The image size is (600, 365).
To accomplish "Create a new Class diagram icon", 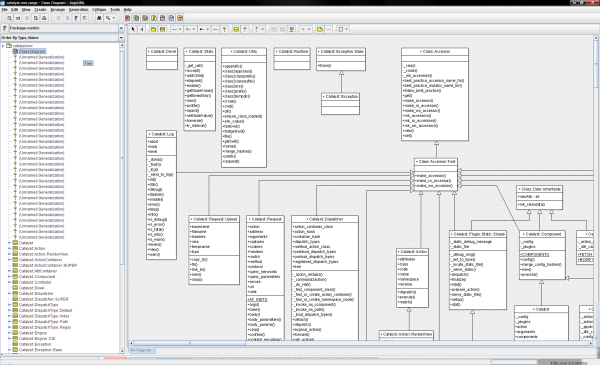I will click(136, 18).
